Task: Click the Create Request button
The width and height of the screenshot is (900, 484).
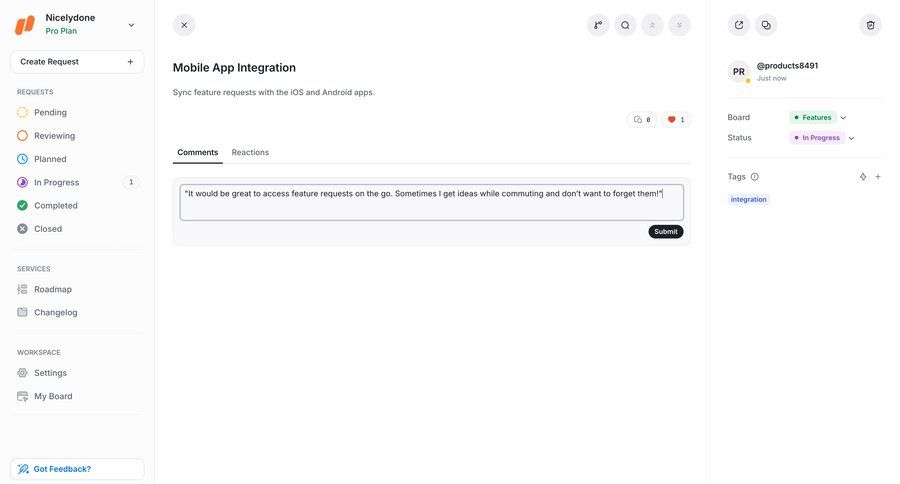Action: [x=77, y=62]
